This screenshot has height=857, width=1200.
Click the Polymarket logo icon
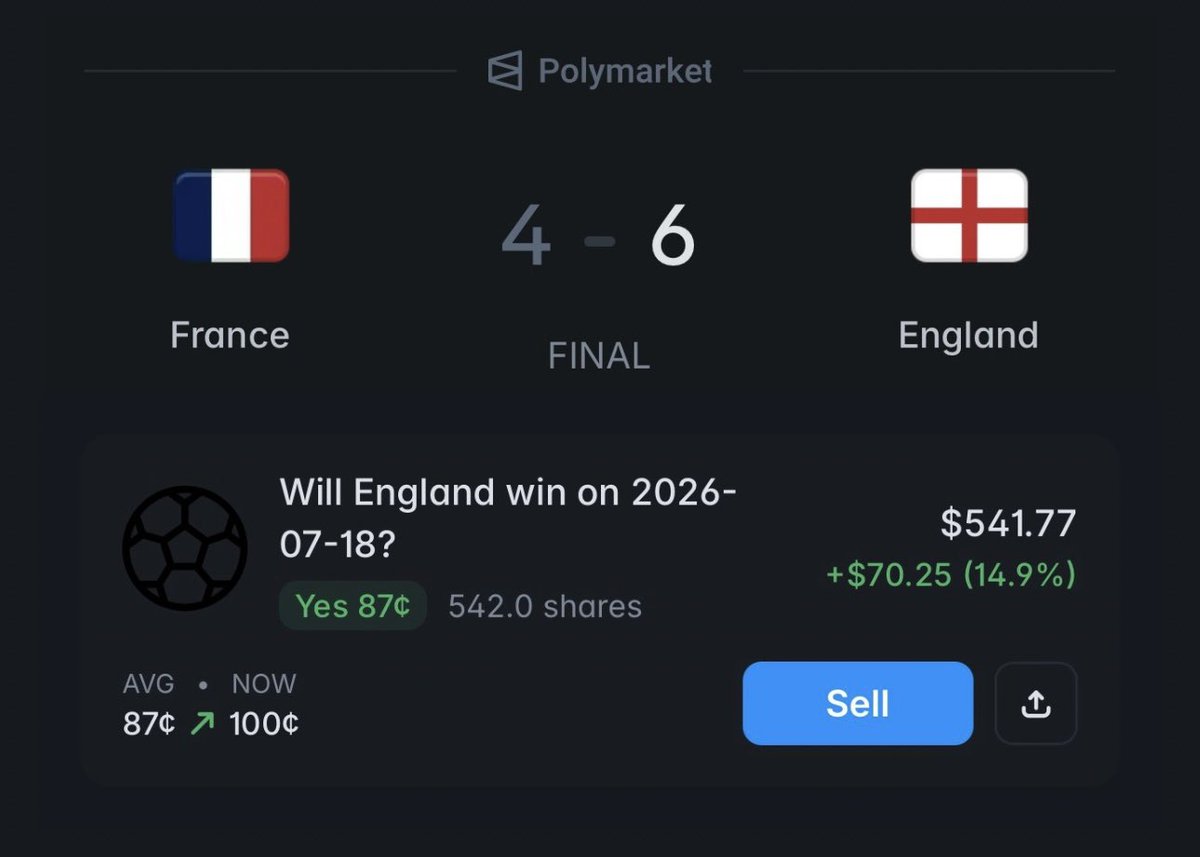coord(505,71)
